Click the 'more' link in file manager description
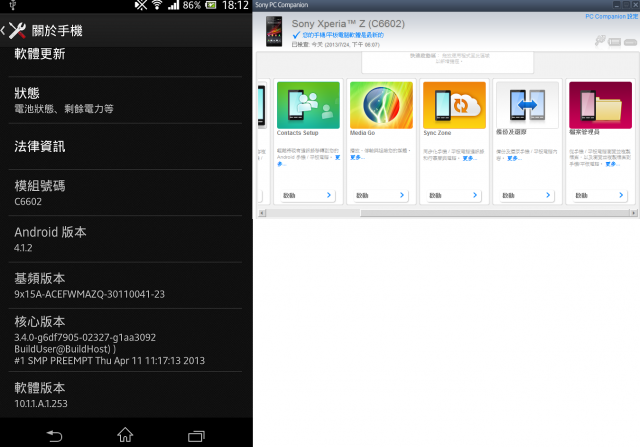This screenshot has height=447, width=640. tap(612, 164)
